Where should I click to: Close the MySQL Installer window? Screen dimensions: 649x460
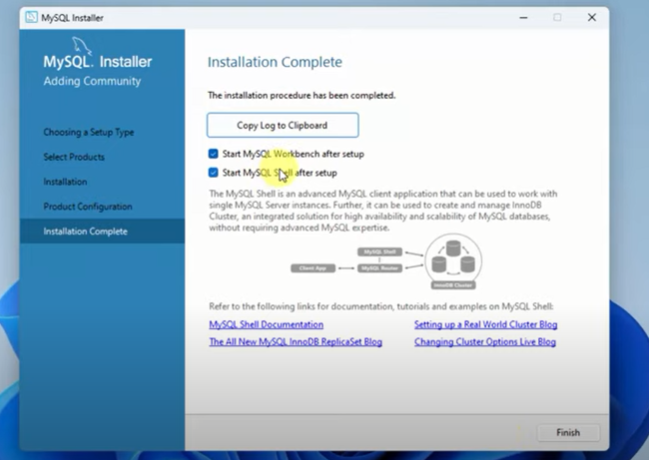(x=592, y=17)
